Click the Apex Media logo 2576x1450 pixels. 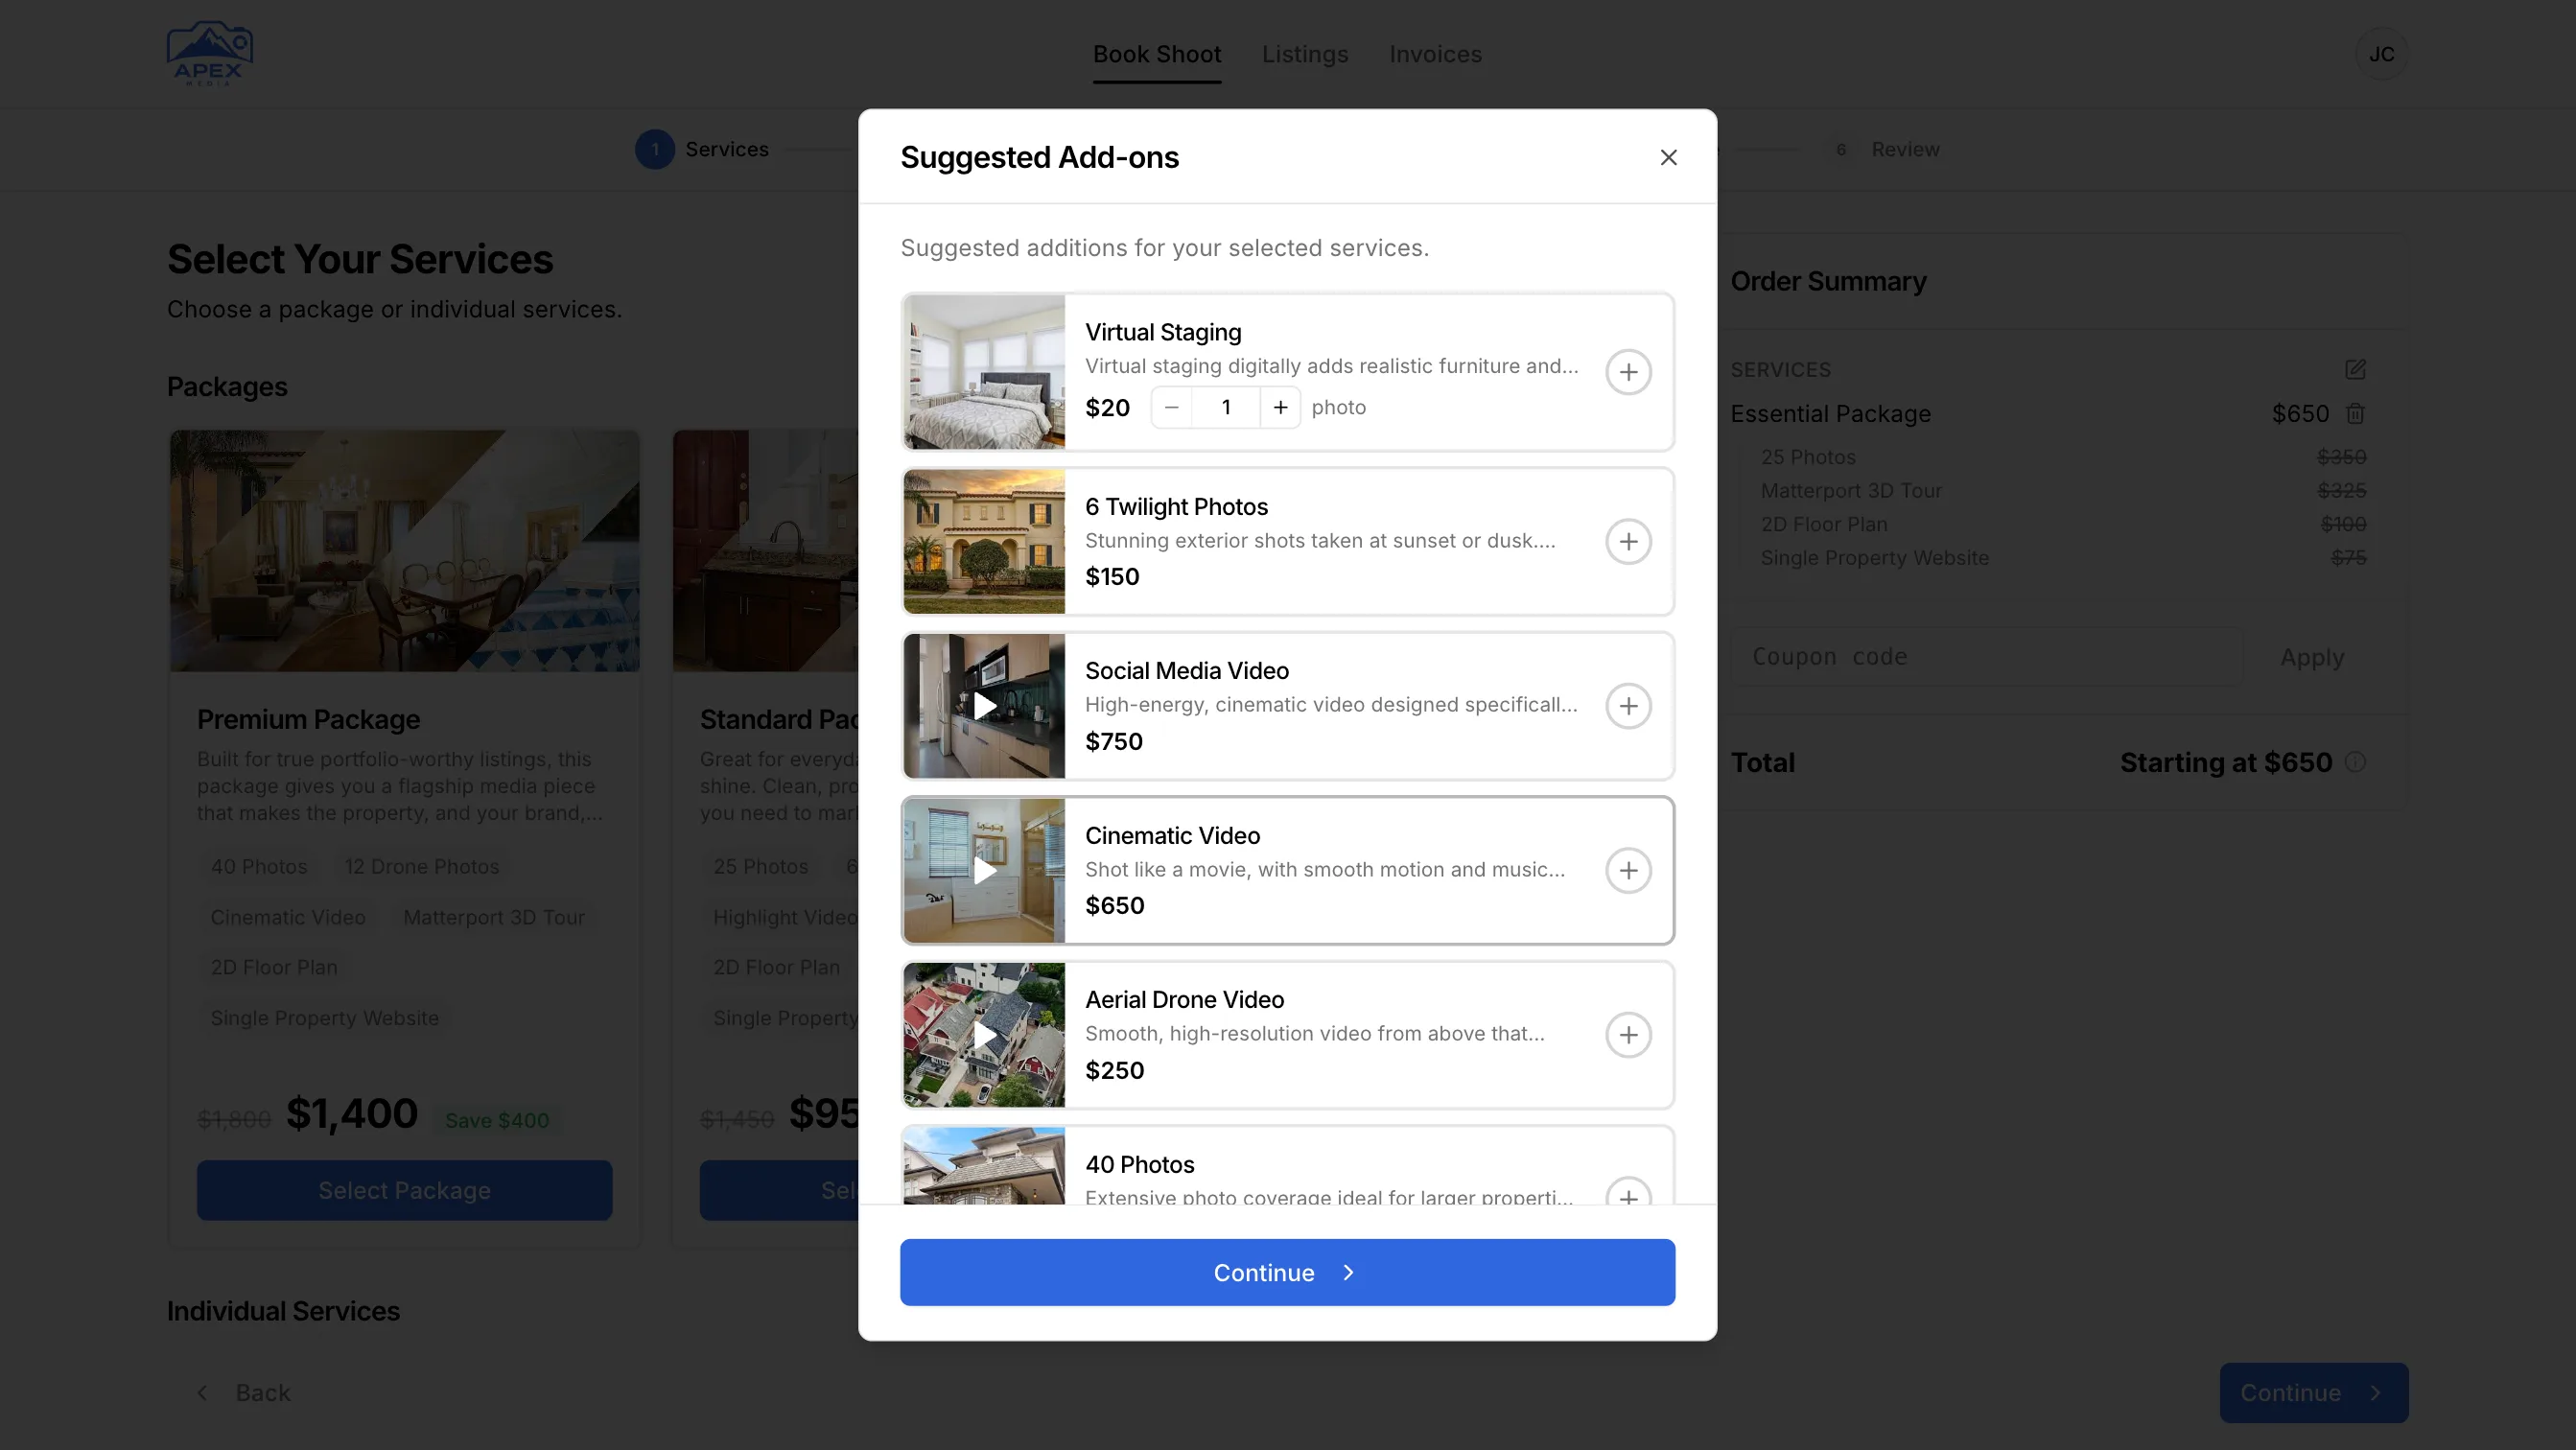click(x=209, y=54)
